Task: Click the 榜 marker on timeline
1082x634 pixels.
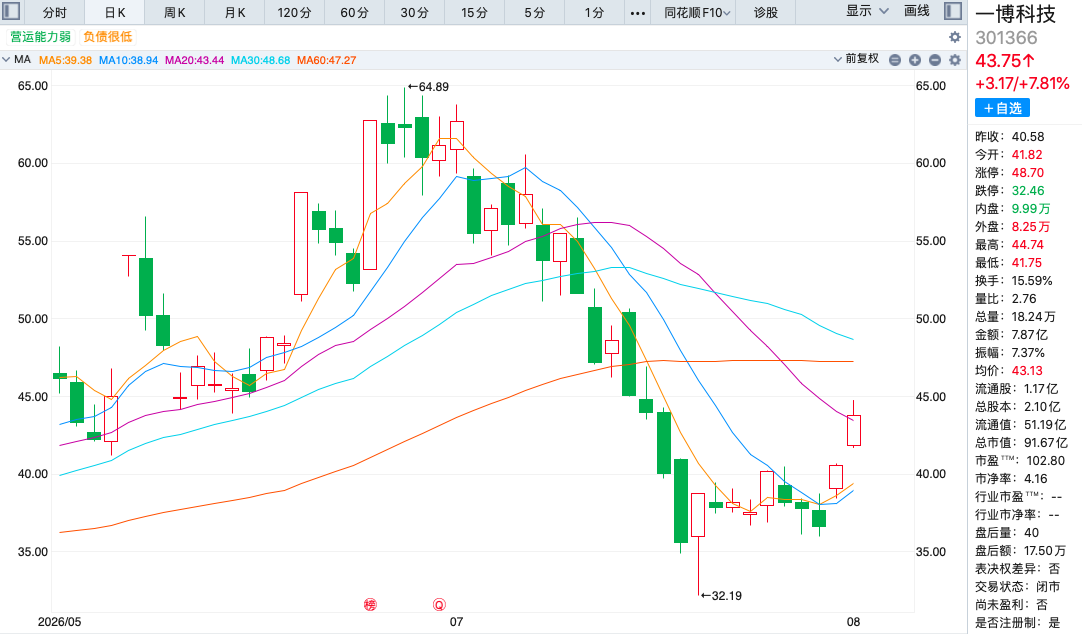Action: pyautogui.click(x=371, y=605)
